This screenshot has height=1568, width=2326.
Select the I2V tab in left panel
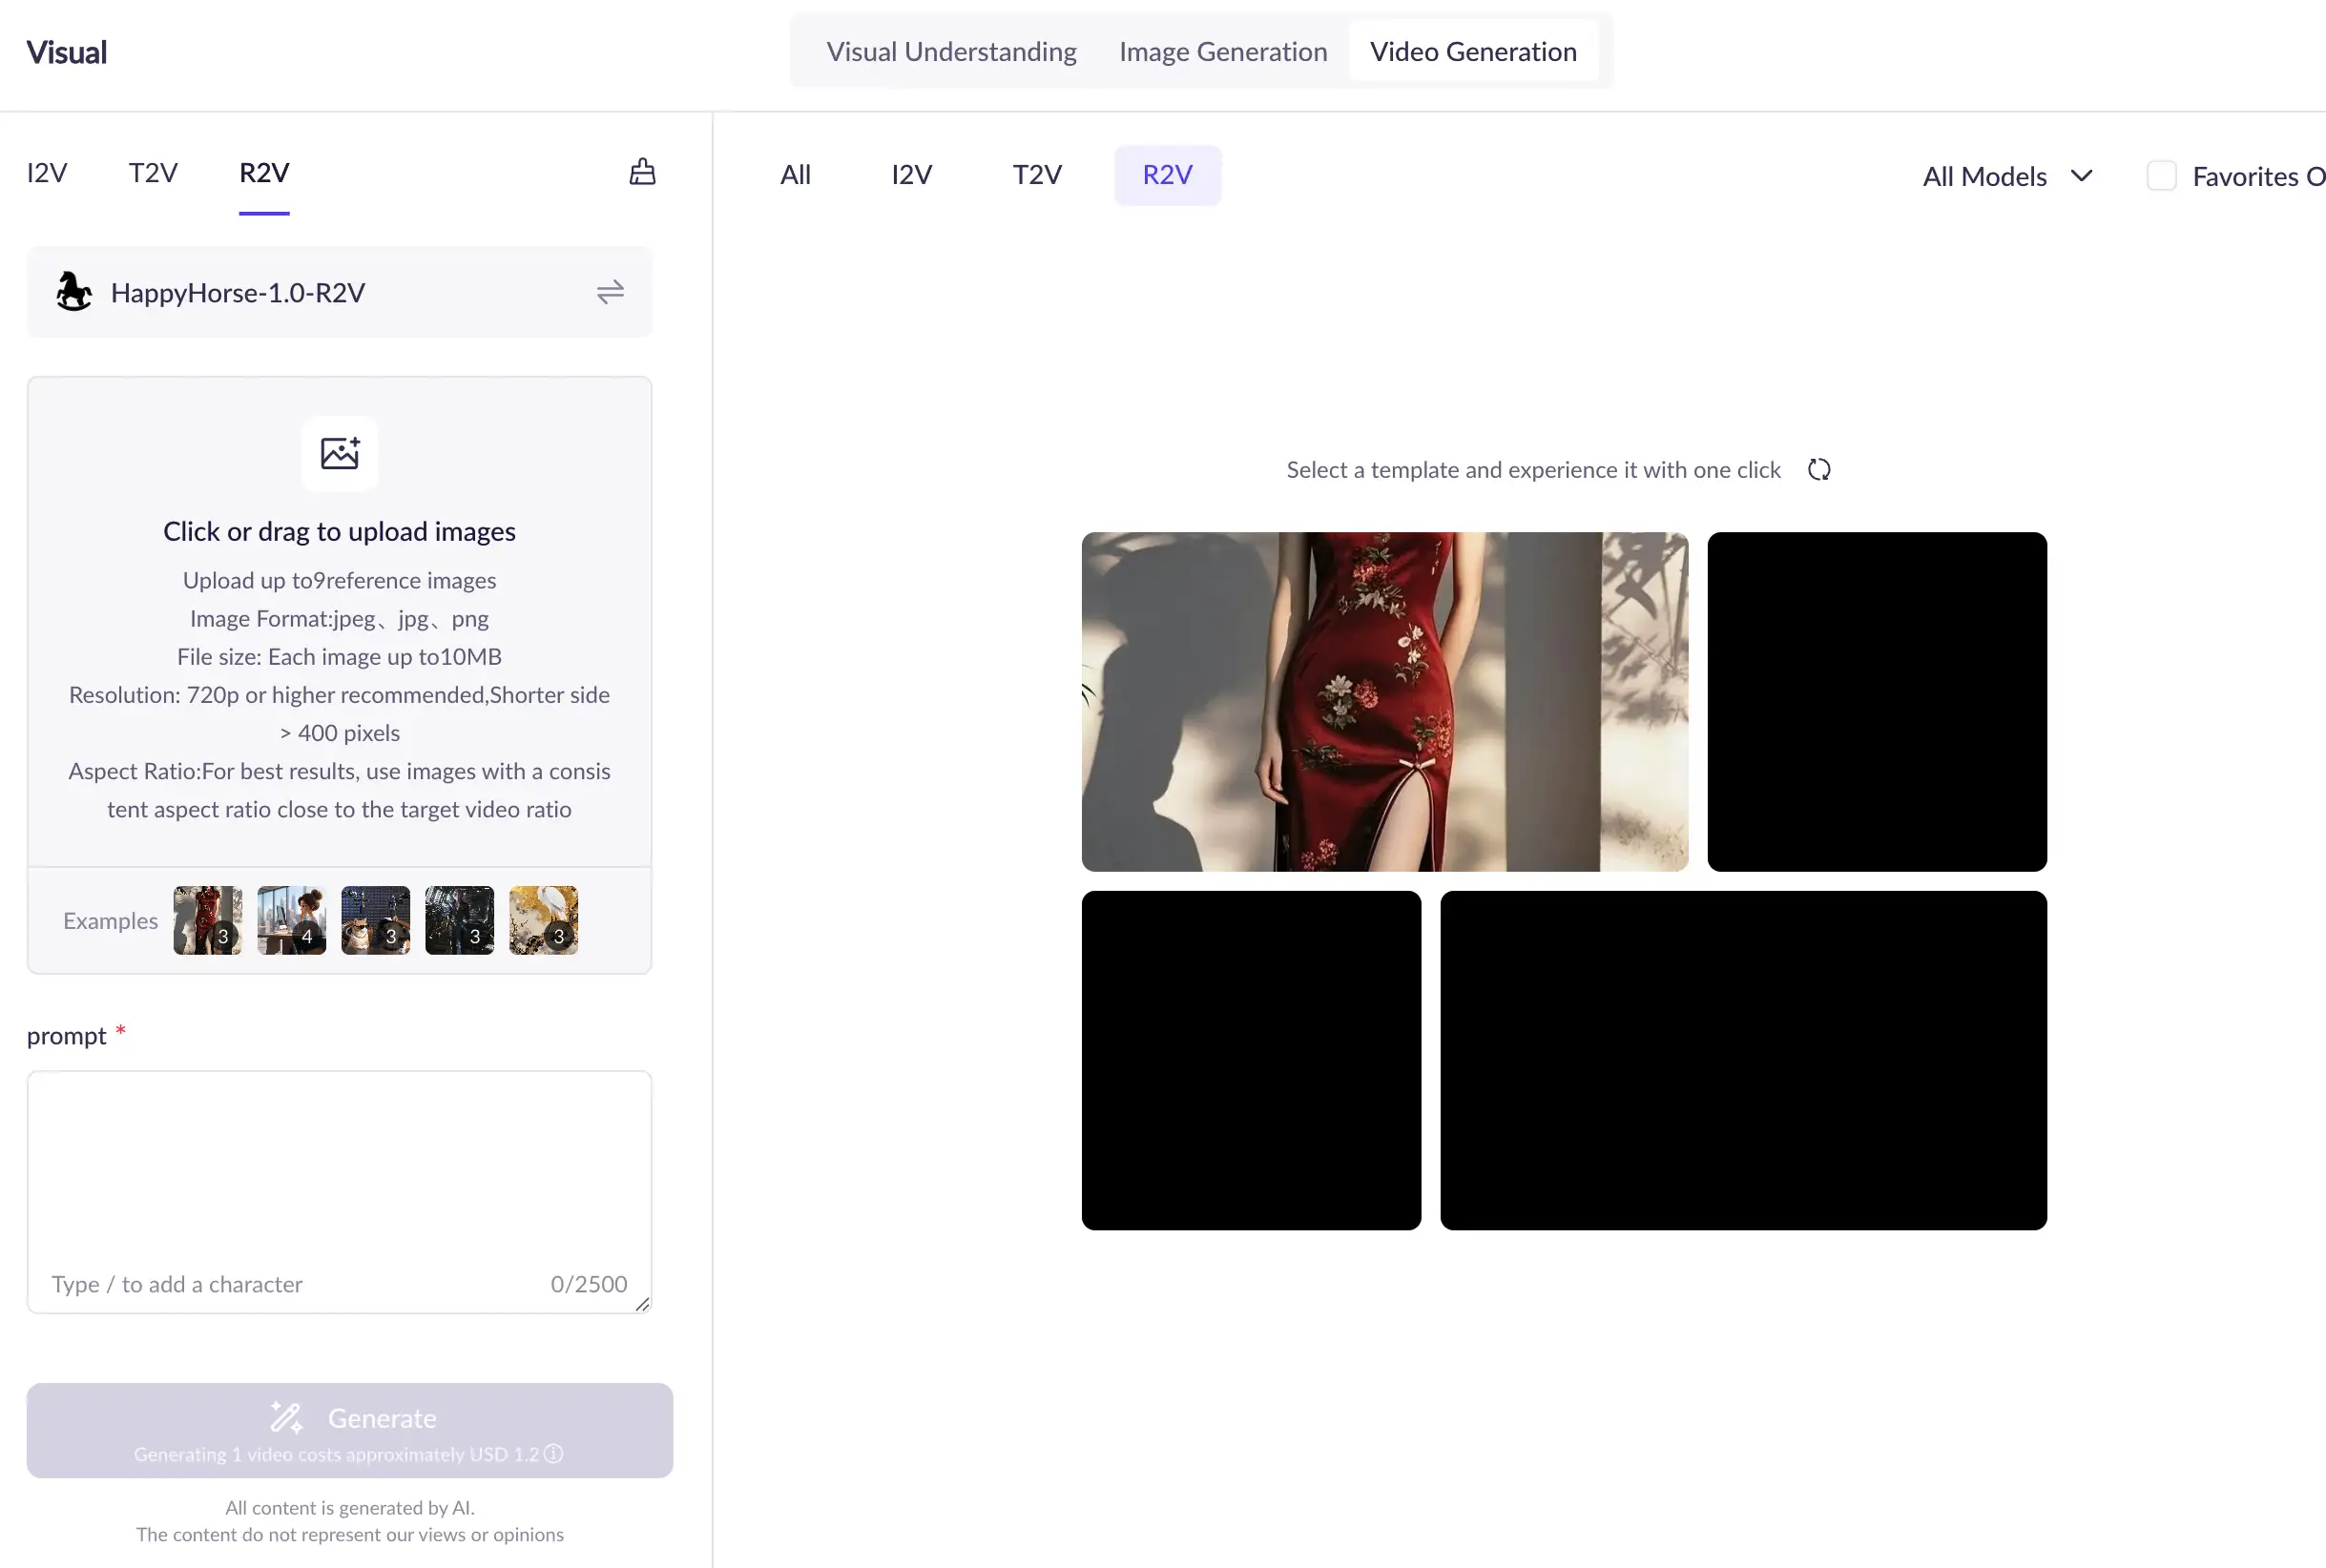(x=47, y=173)
